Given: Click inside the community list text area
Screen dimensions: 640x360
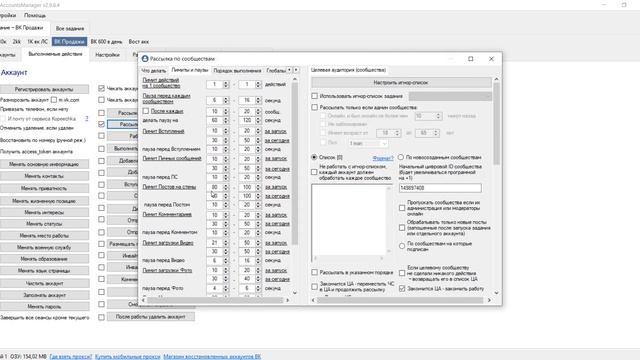Looking at the screenshot, I should coord(349,220).
